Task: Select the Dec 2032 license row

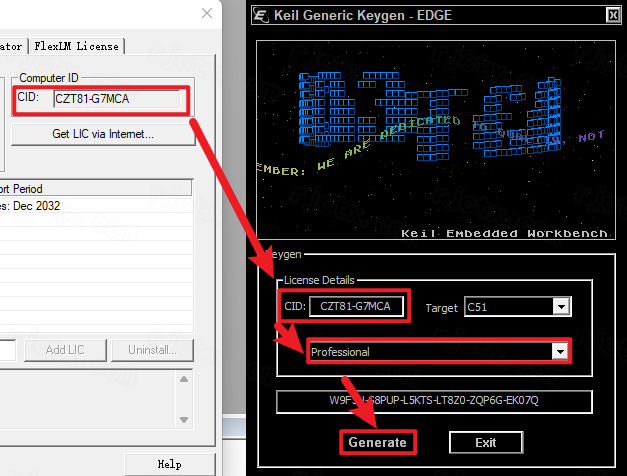Action: [x=96, y=206]
